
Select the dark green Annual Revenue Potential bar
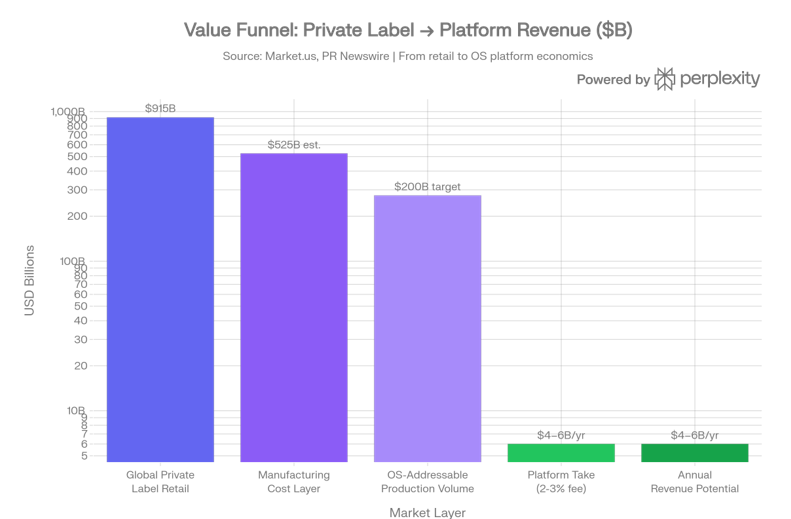click(x=694, y=453)
